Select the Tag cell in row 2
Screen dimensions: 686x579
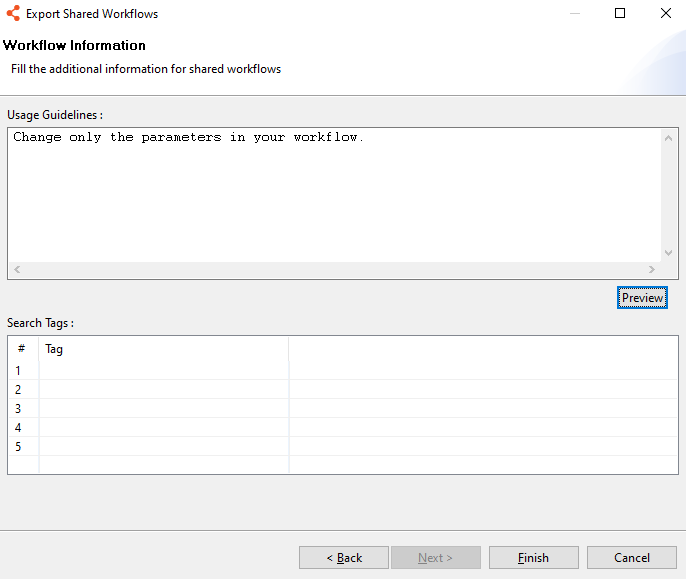[x=163, y=390]
